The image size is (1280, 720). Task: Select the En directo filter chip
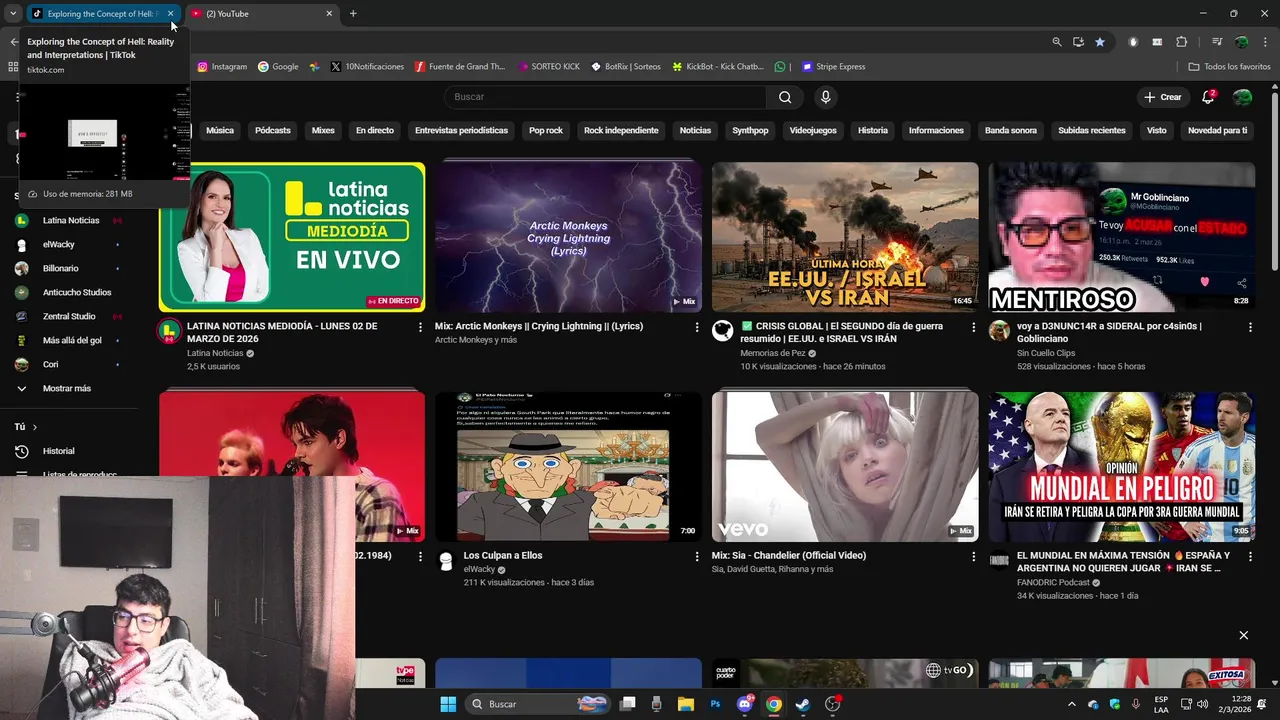point(375,131)
